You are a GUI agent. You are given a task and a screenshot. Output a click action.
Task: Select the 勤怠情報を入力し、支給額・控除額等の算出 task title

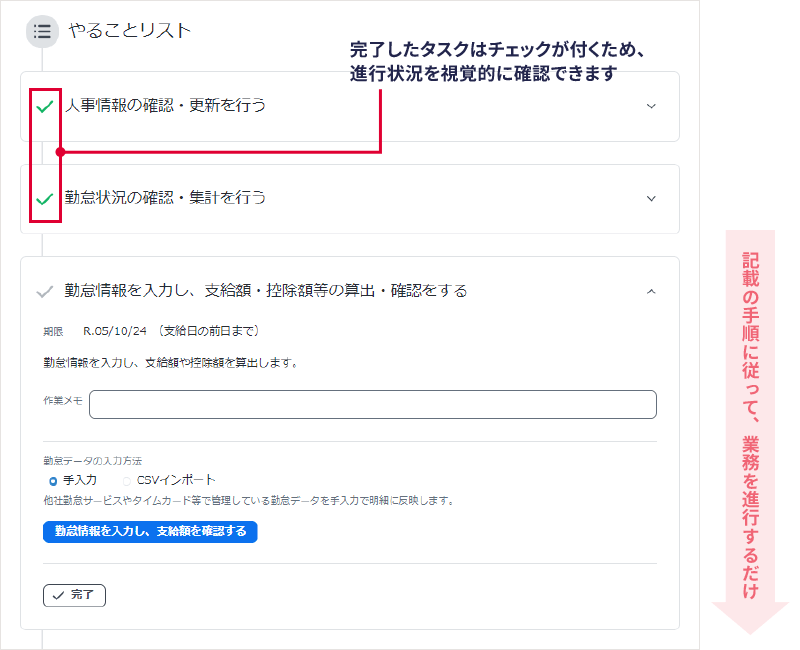pos(266,291)
